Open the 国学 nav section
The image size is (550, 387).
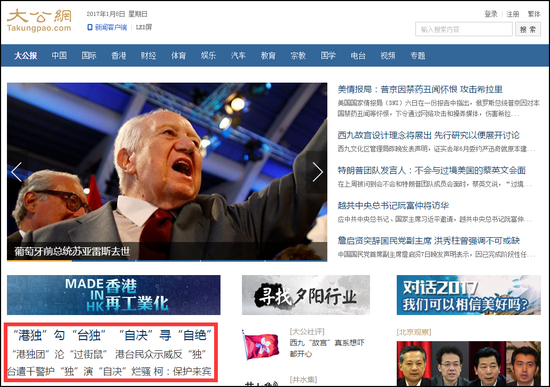coord(328,55)
